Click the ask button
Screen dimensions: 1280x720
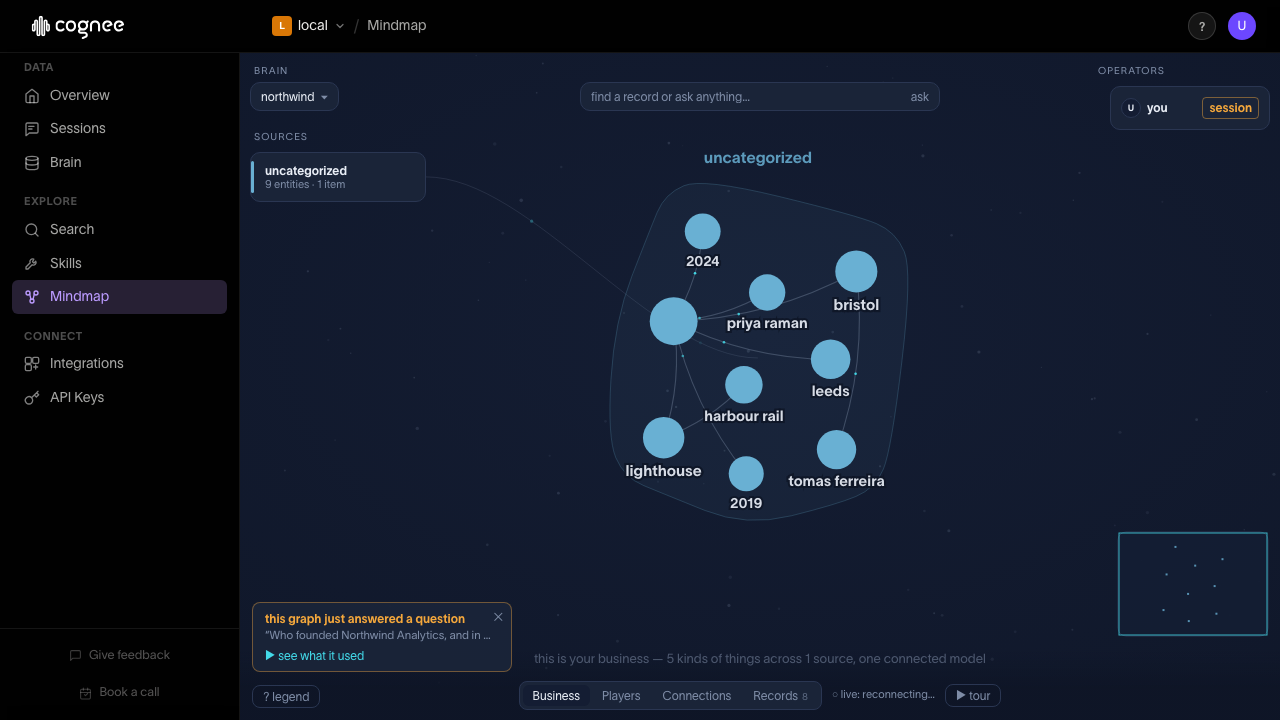click(x=920, y=97)
